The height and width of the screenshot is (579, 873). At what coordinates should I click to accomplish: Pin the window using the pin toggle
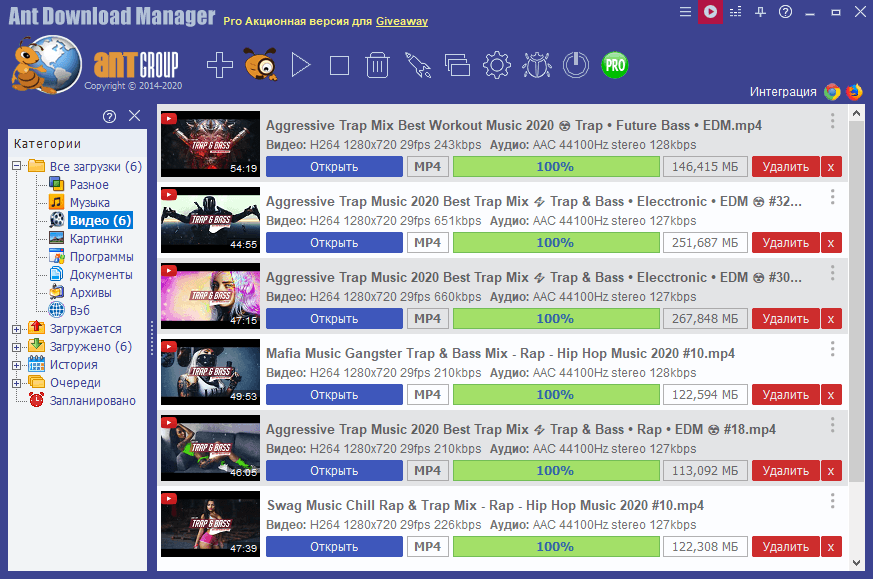coord(763,12)
